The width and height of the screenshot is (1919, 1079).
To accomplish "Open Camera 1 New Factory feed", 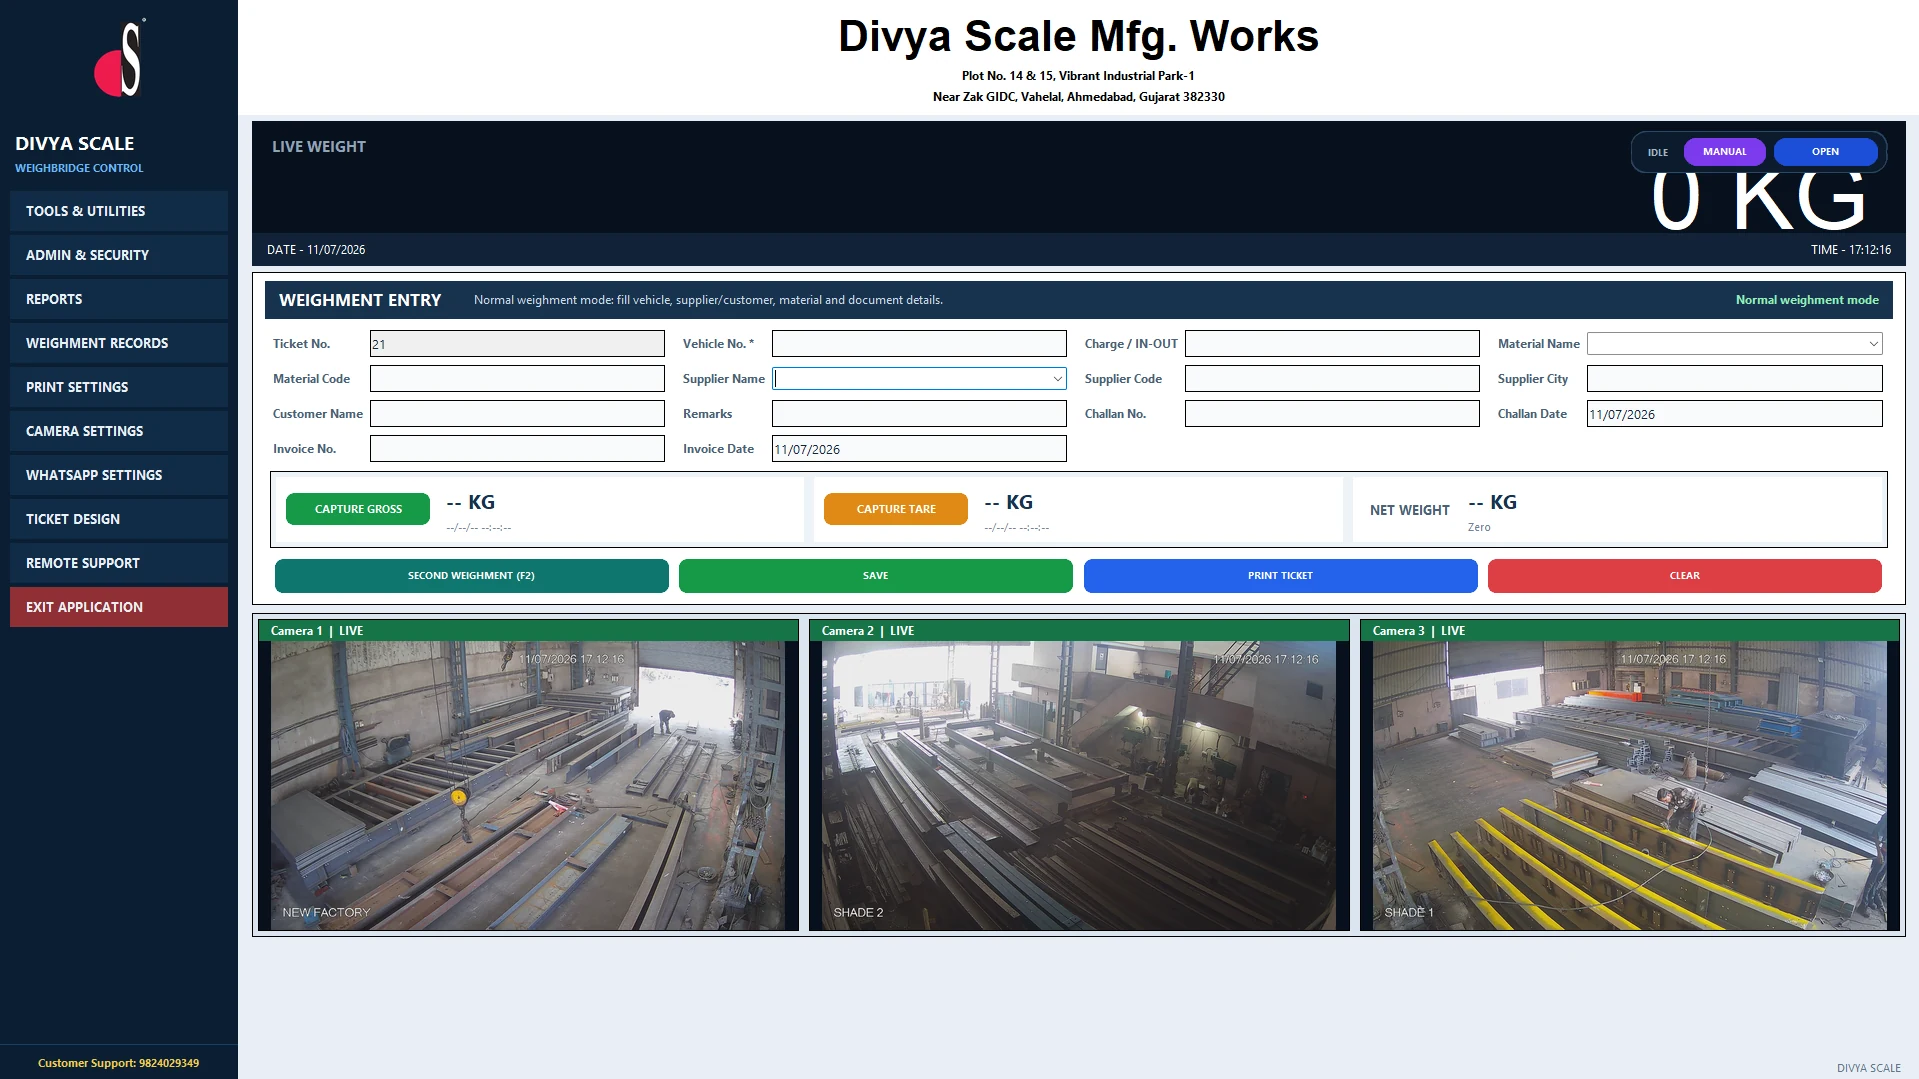I will 528,786.
